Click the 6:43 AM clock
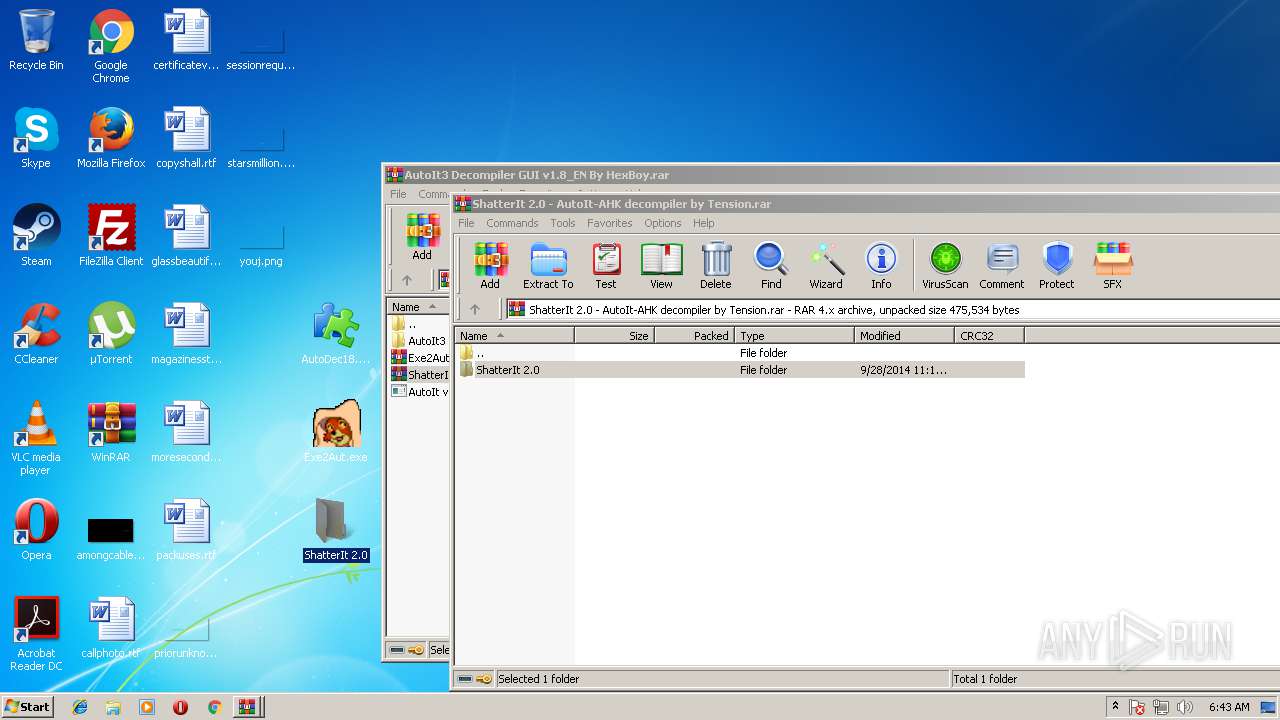The width and height of the screenshot is (1280, 720). [1229, 707]
